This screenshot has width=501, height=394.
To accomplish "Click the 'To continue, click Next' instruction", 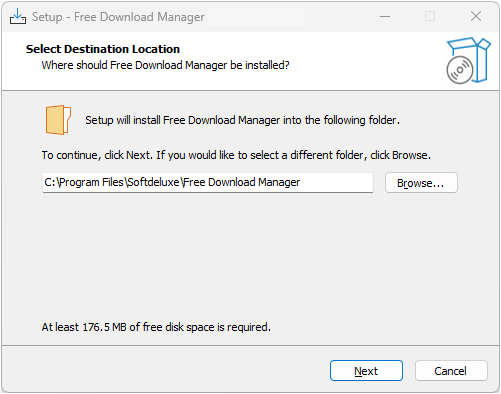I will click(x=236, y=155).
